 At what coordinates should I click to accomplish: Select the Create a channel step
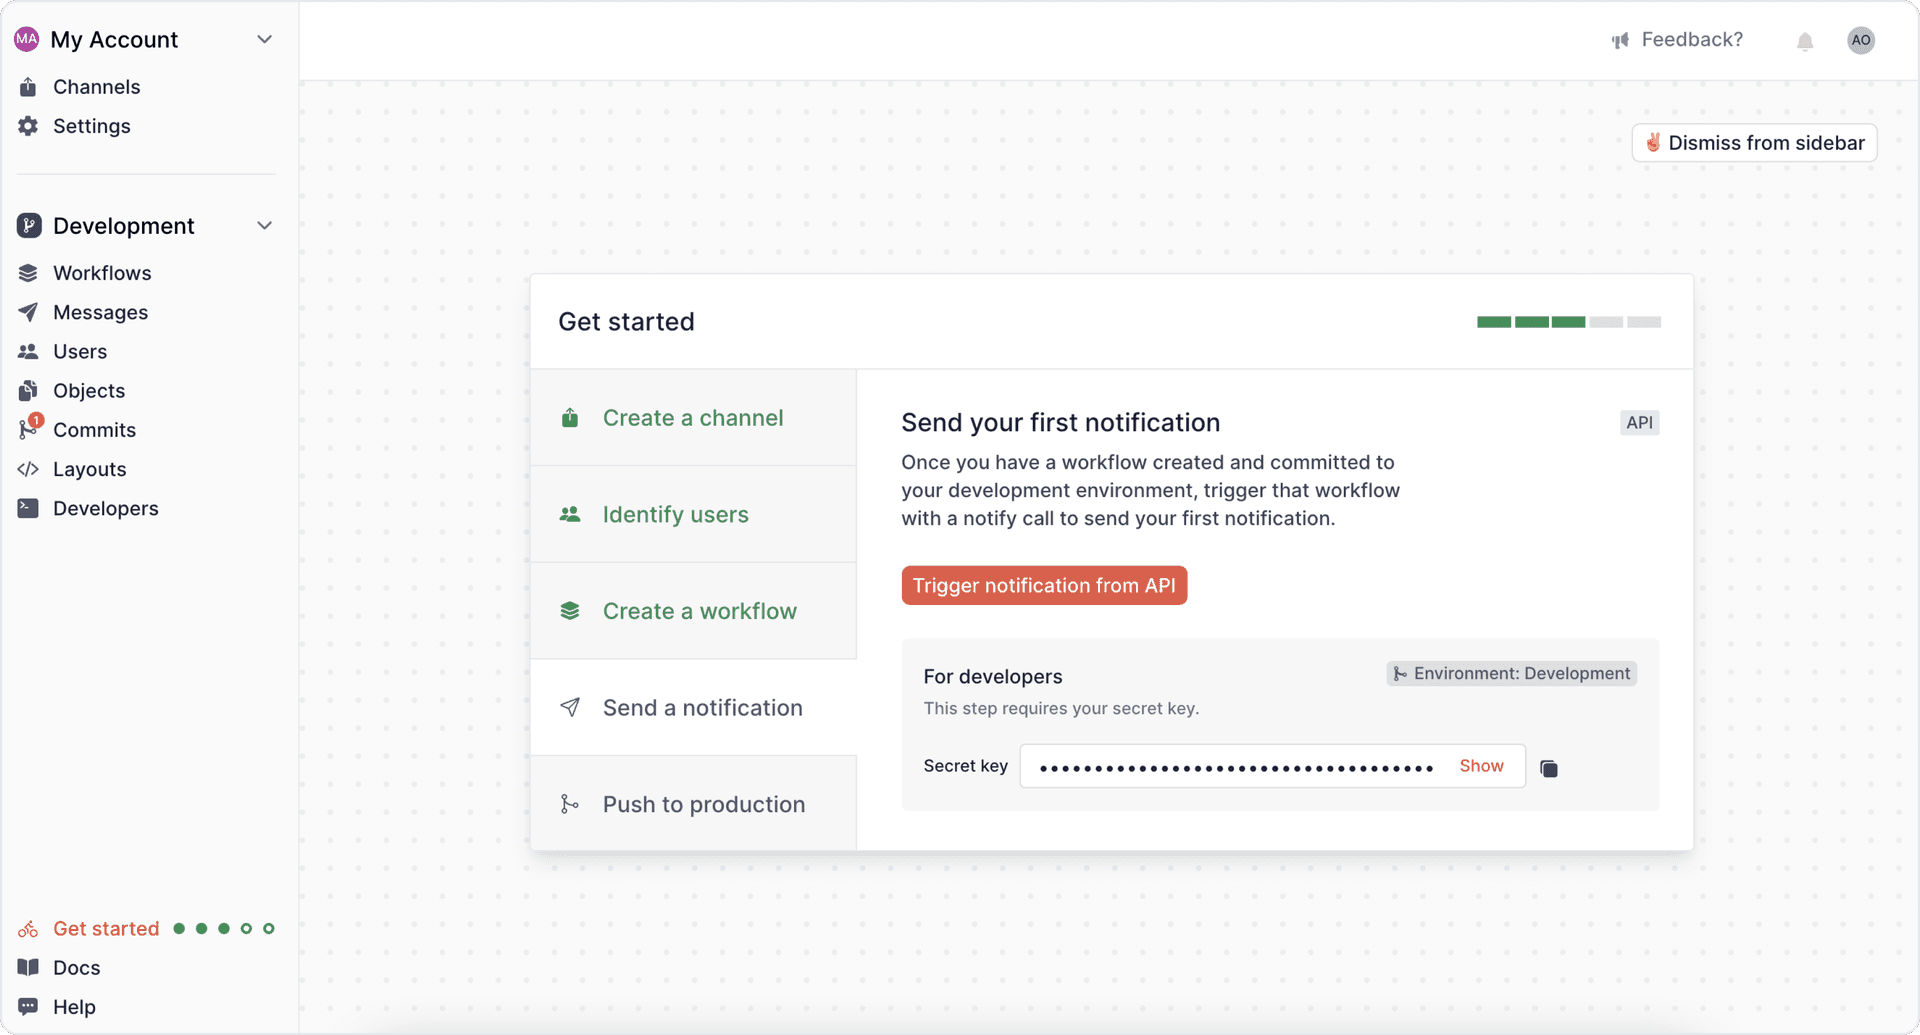coord(693,418)
